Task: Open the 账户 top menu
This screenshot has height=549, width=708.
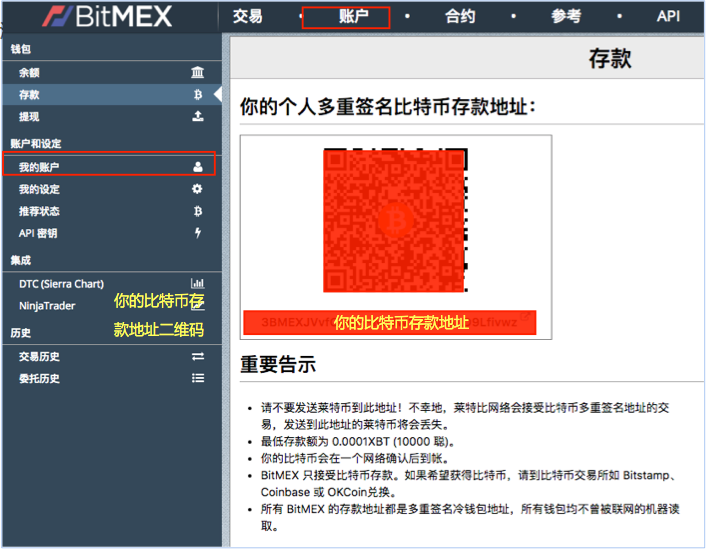Action: point(354,16)
